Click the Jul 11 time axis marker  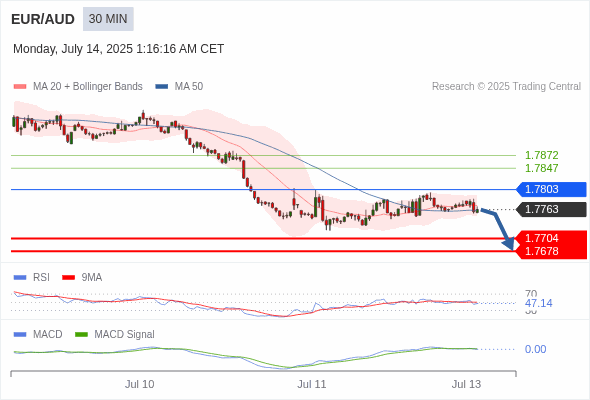pyautogui.click(x=312, y=384)
